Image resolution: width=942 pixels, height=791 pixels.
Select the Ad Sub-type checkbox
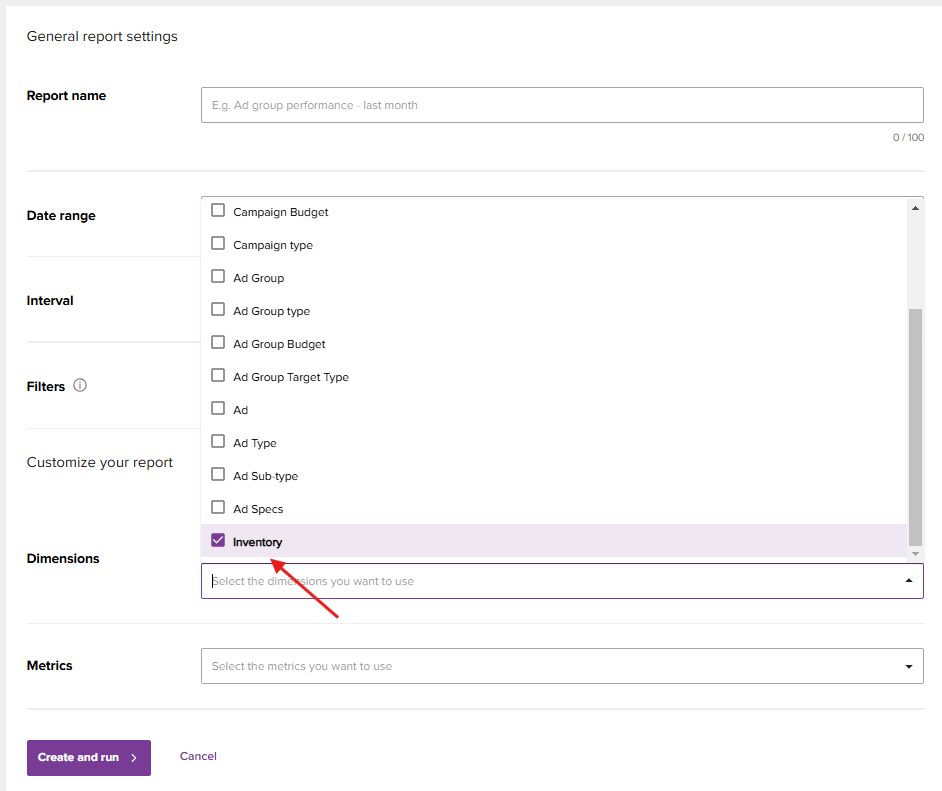pos(218,474)
